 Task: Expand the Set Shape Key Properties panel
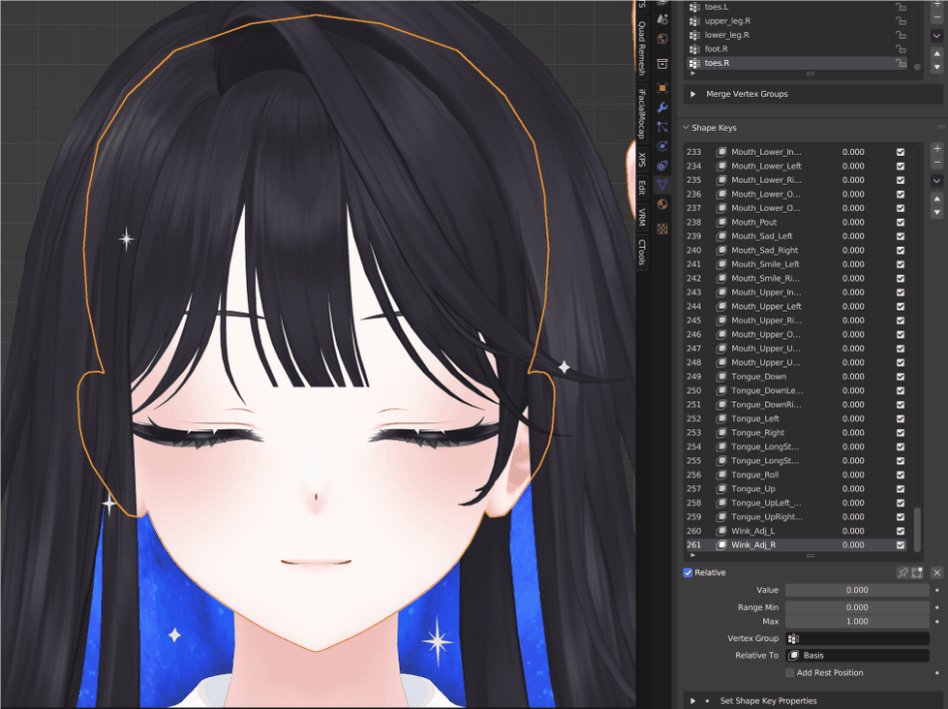tap(693, 701)
